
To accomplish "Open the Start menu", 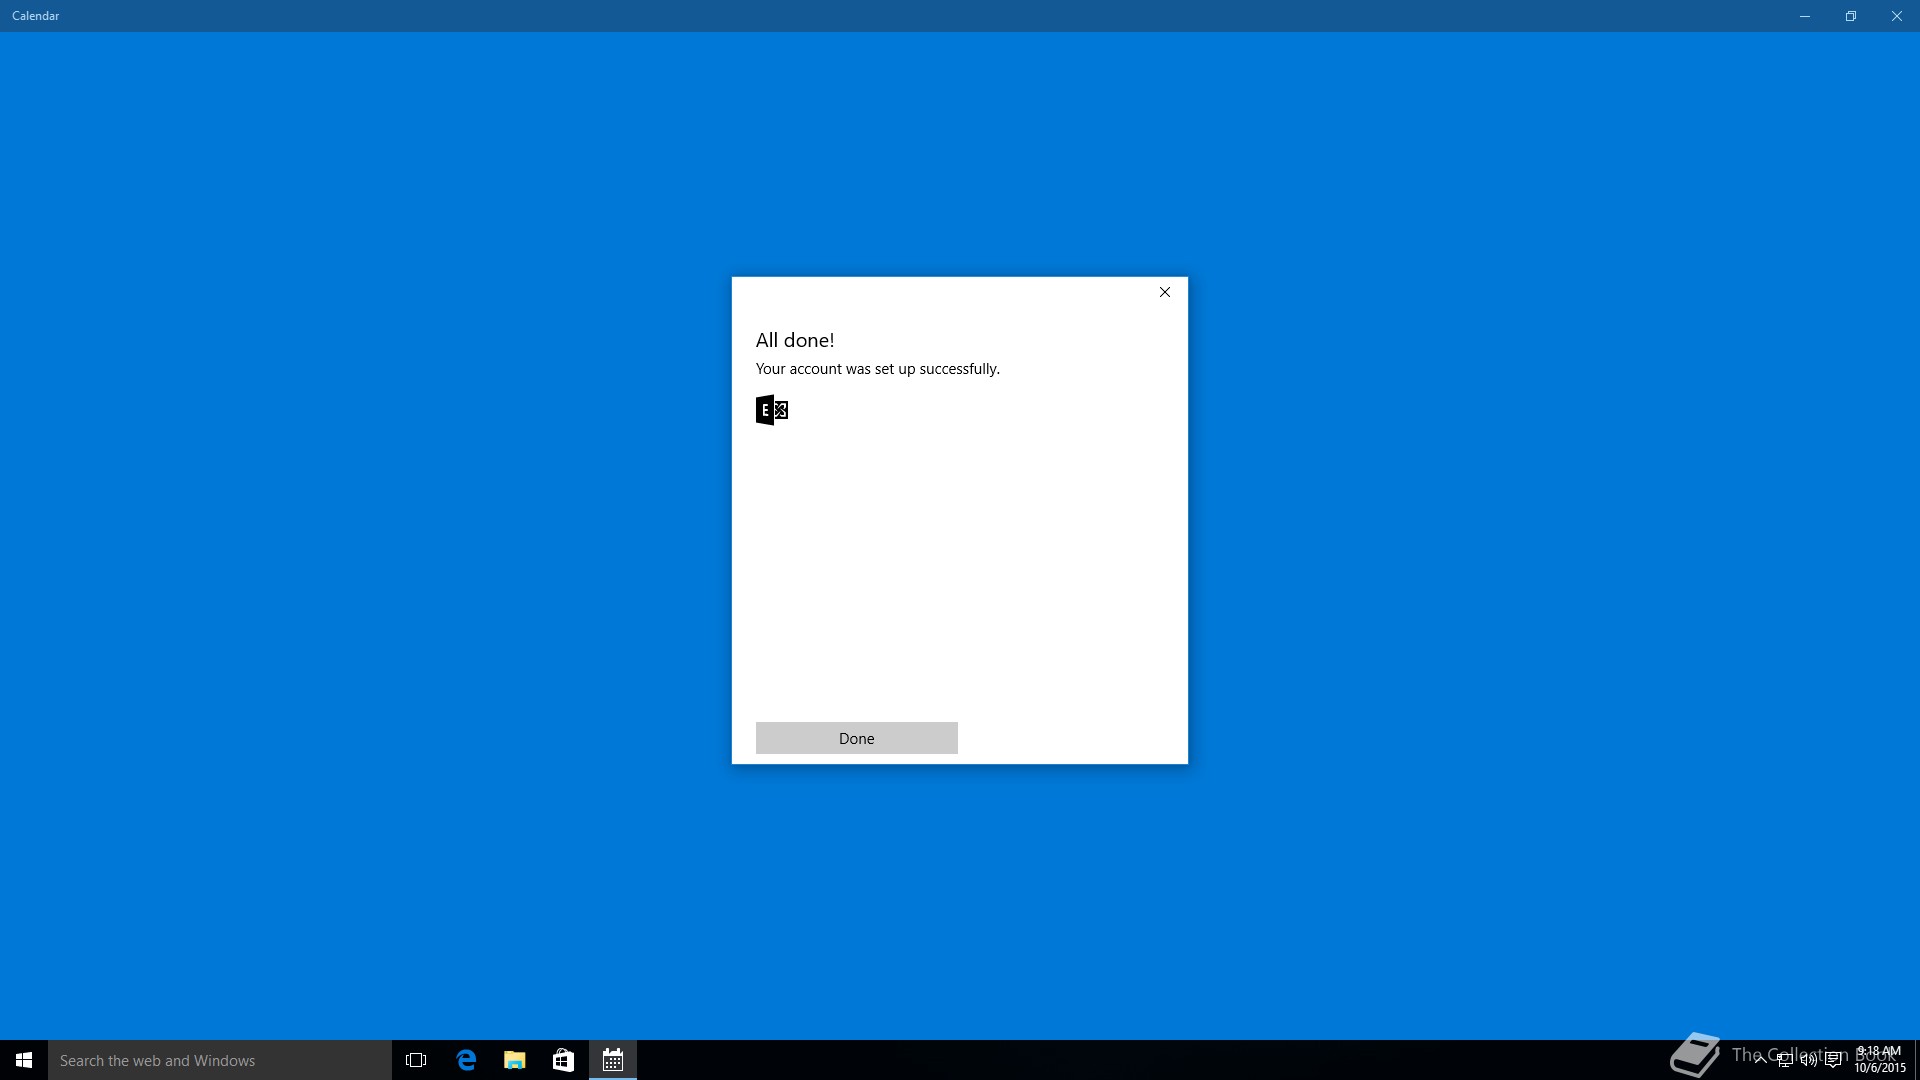I will pyautogui.click(x=24, y=1060).
